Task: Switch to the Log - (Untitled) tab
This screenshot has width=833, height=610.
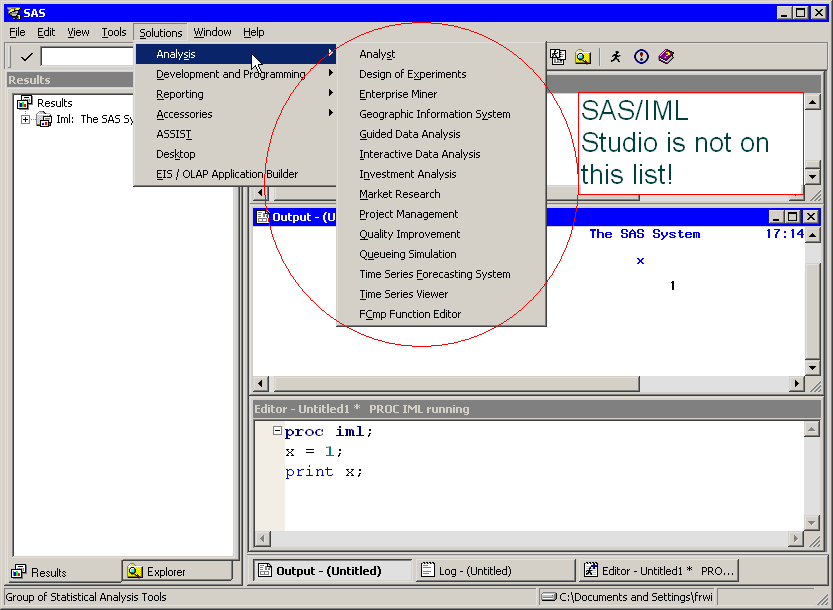Action: (494, 571)
